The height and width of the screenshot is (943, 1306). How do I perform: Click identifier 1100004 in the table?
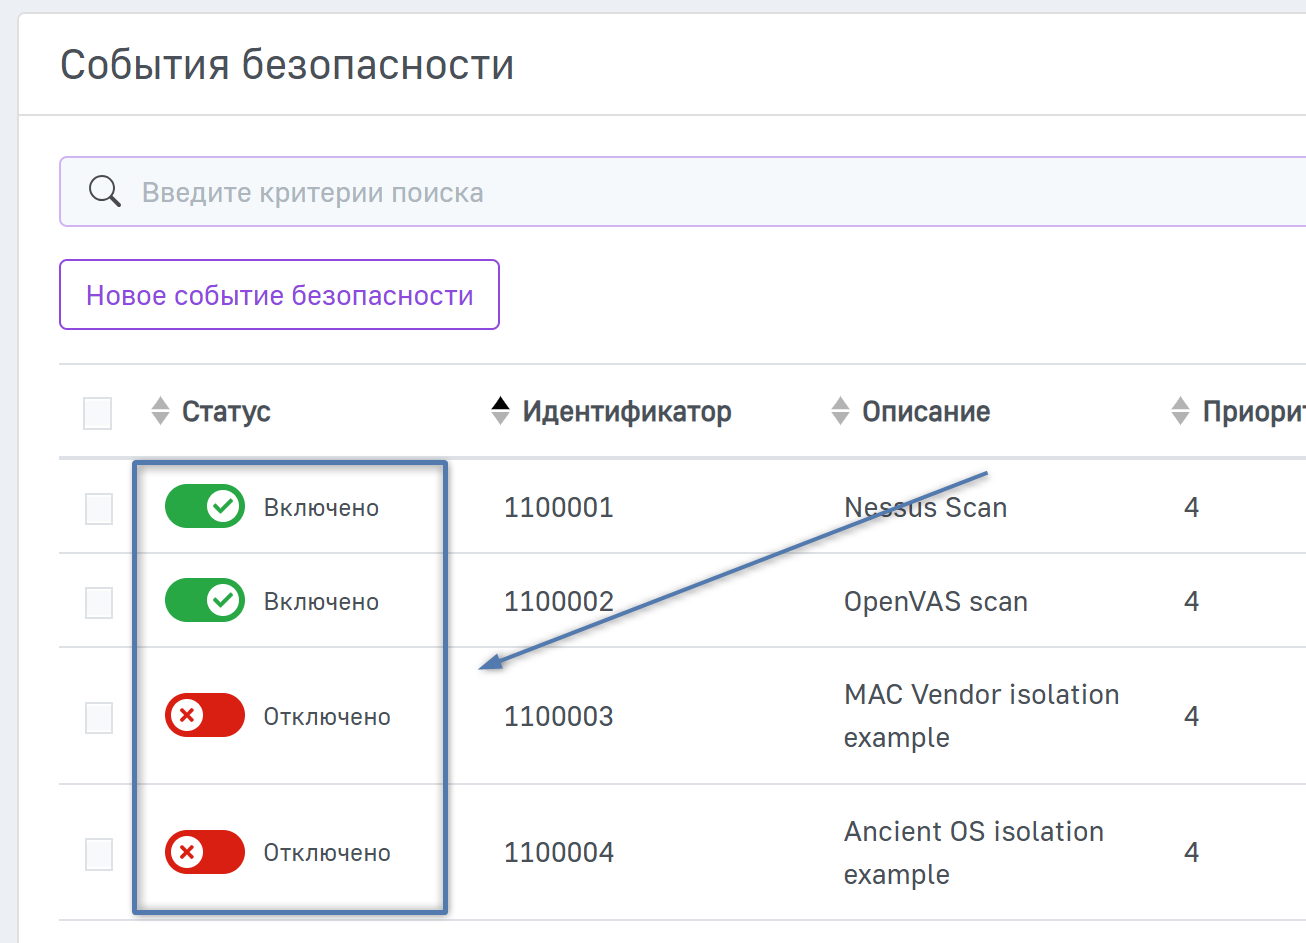click(x=558, y=853)
